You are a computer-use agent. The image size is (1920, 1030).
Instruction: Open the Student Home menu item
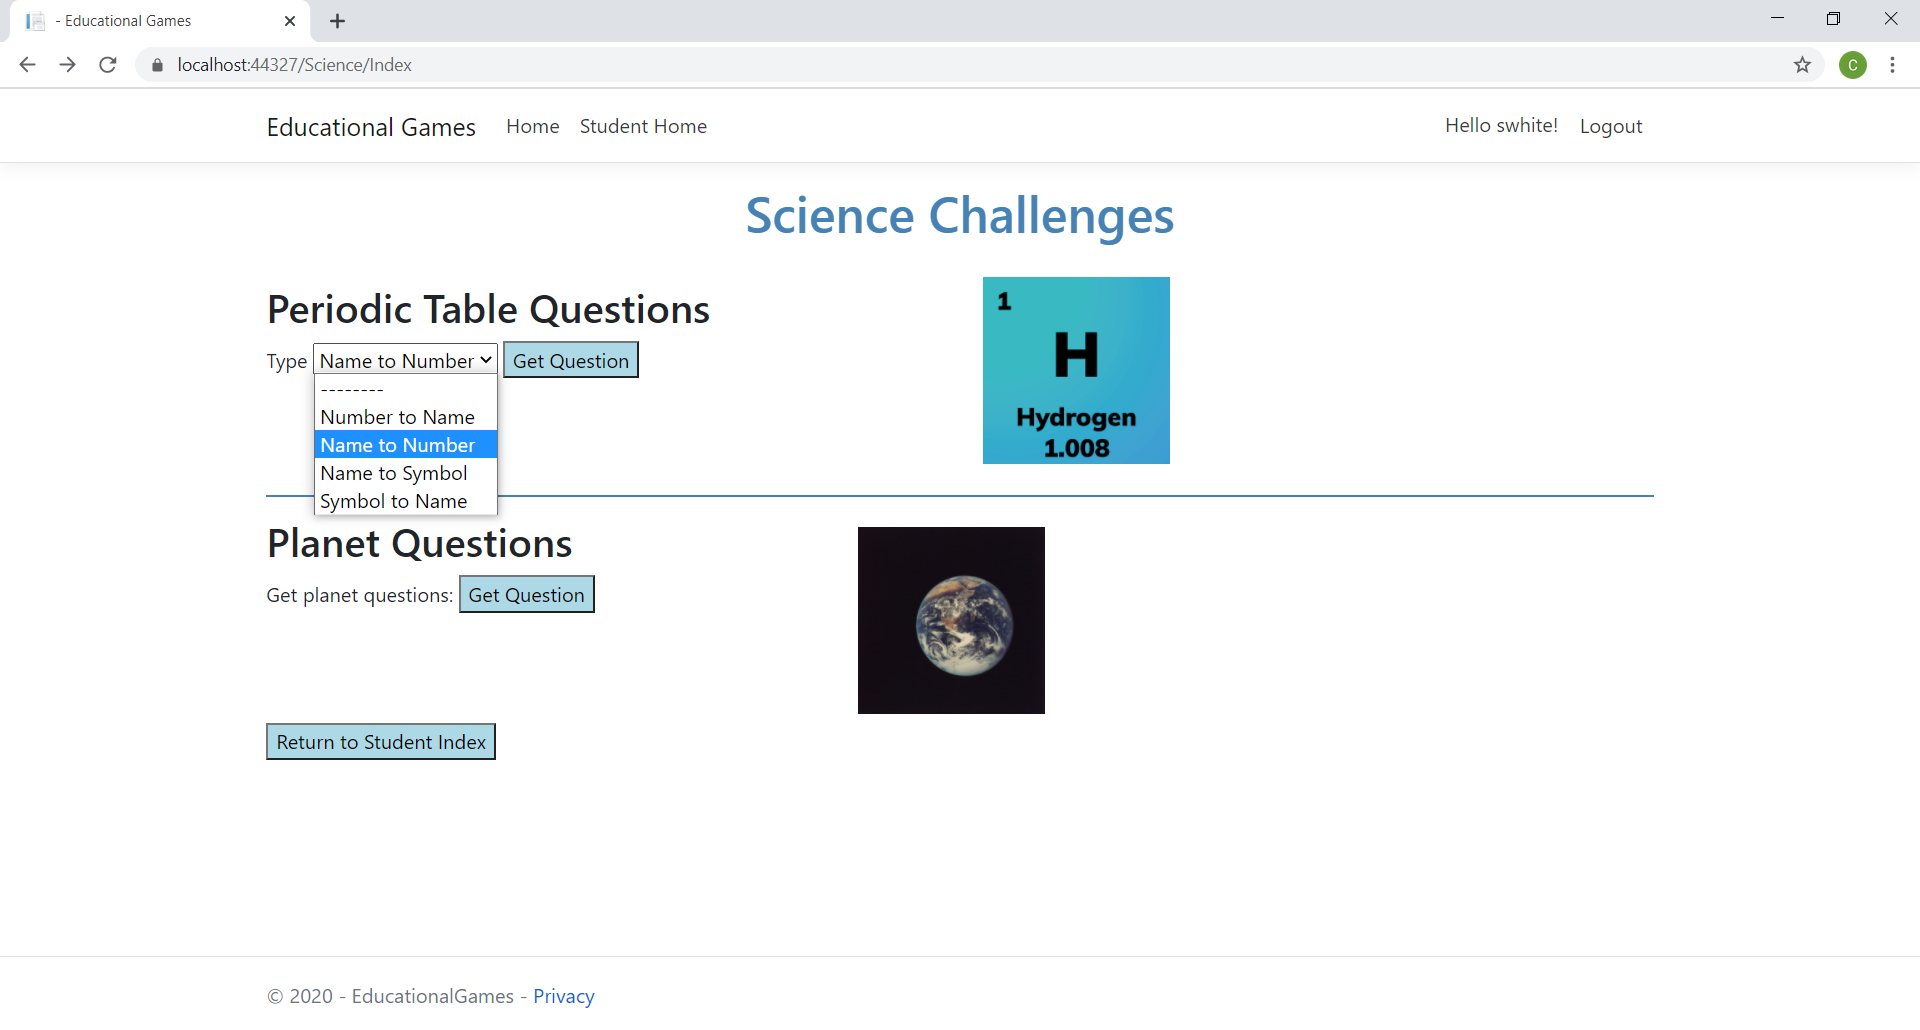[x=643, y=126]
